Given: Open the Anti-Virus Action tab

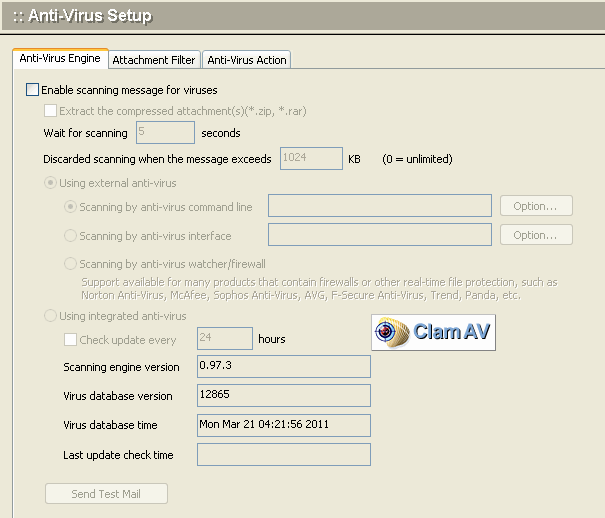Looking at the screenshot, I should point(246,60).
